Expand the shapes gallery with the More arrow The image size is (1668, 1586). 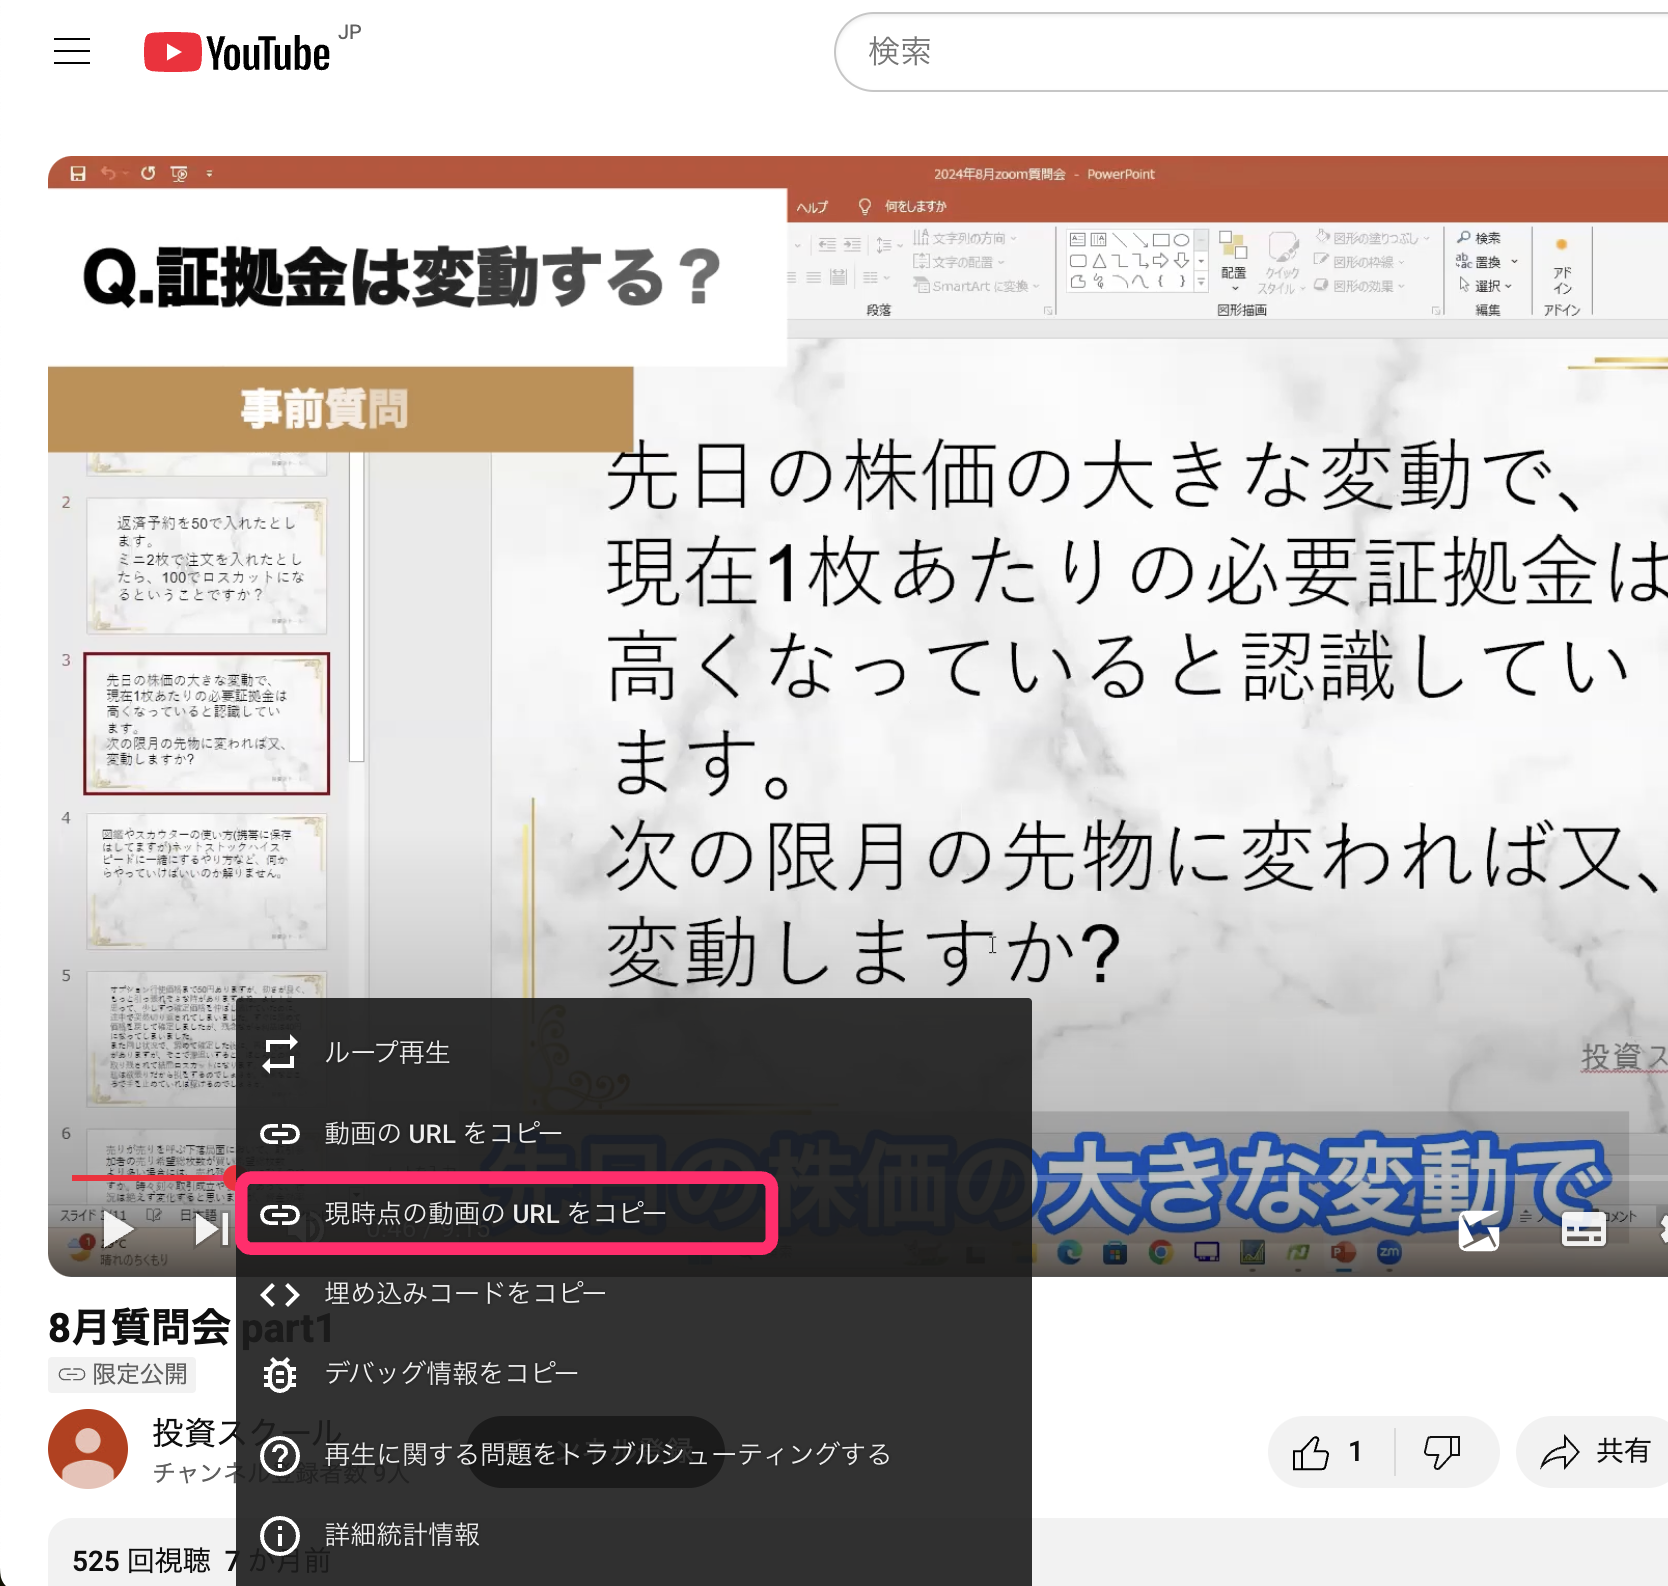coord(1200,283)
